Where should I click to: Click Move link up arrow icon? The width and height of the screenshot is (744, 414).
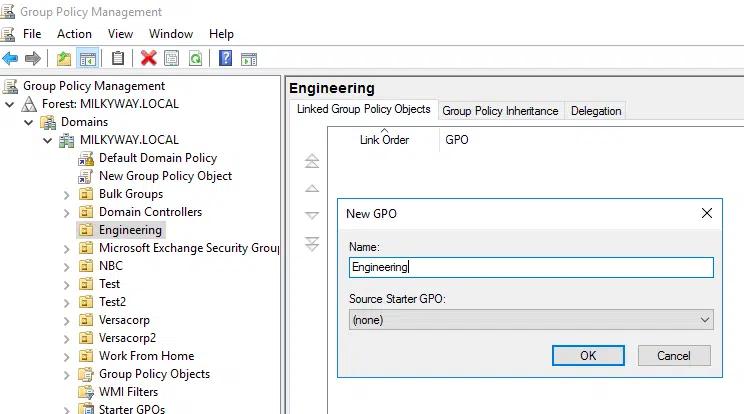tap(312, 189)
